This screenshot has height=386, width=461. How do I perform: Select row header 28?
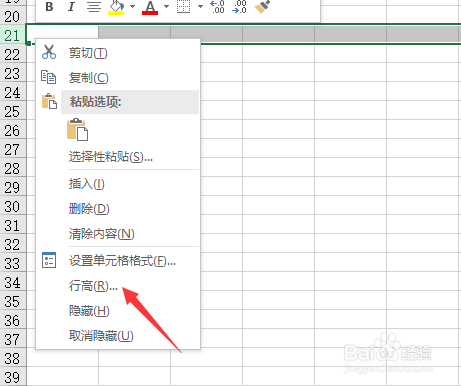tap(13, 168)
